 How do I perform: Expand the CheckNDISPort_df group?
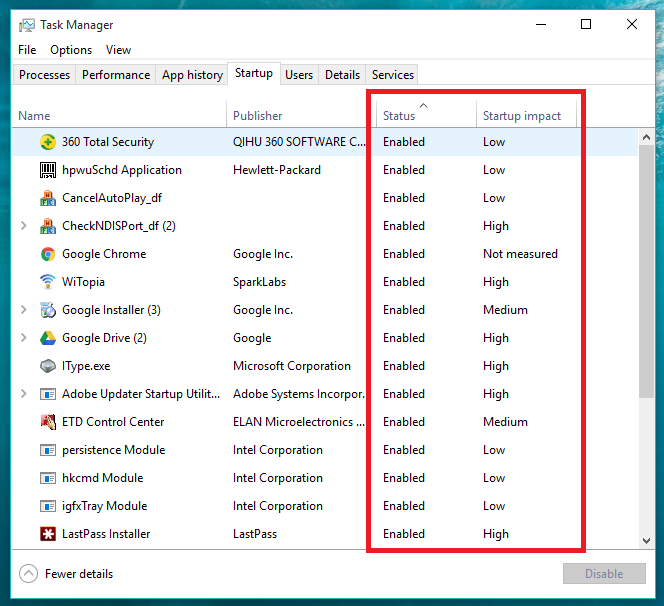(24, 226)
